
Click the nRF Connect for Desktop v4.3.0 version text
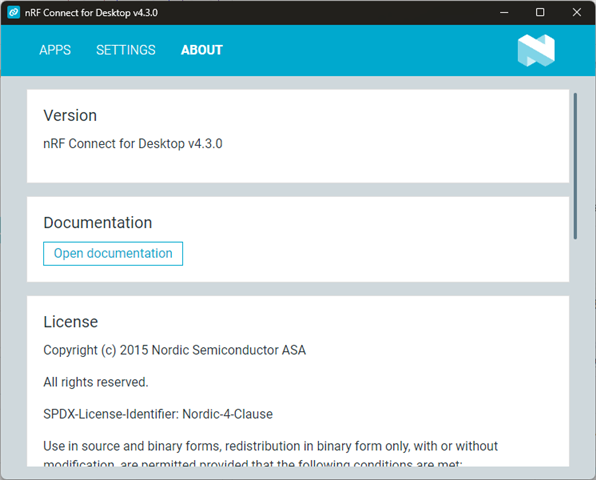tap(133, 144)
